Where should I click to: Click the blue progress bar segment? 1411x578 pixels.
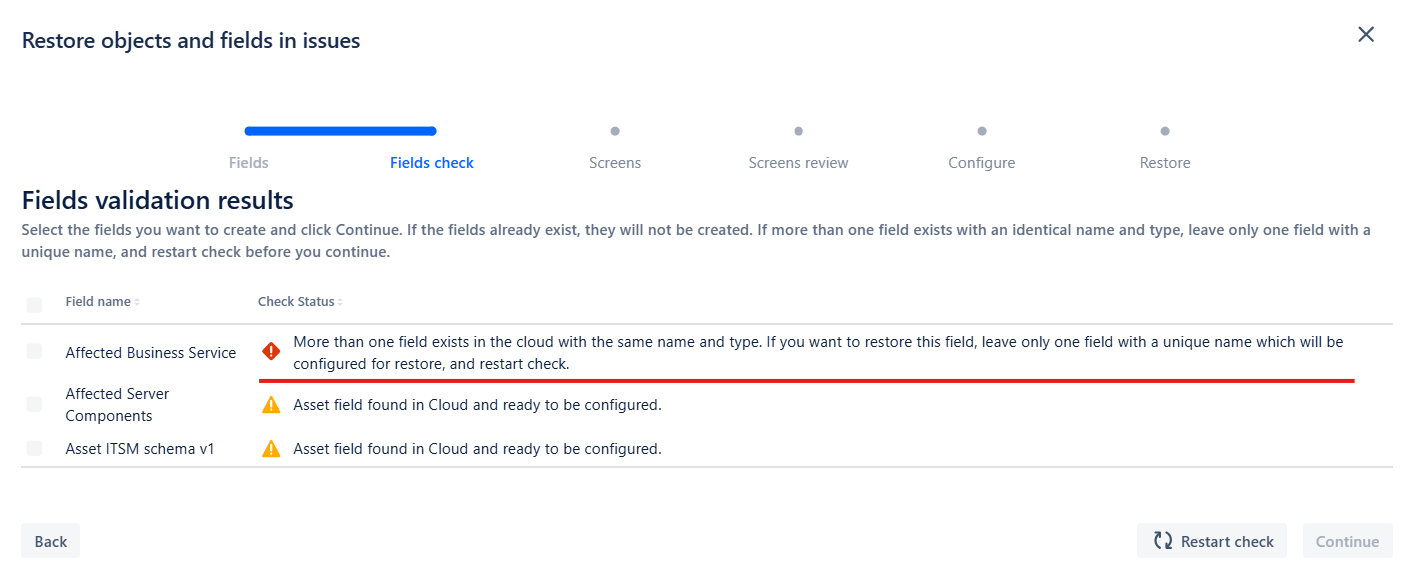point(340,131)
